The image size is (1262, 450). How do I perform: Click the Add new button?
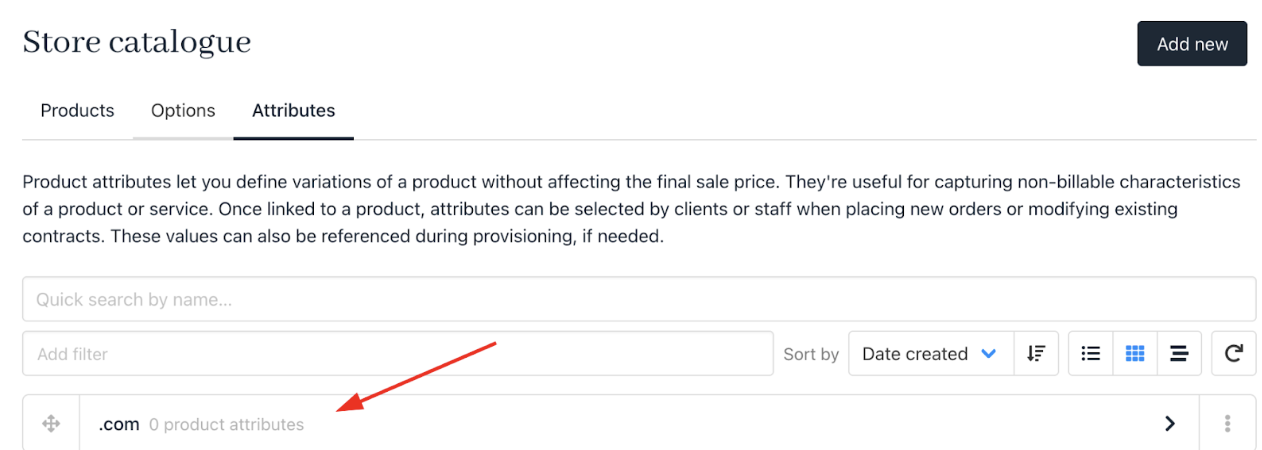tap(1192, 44)
